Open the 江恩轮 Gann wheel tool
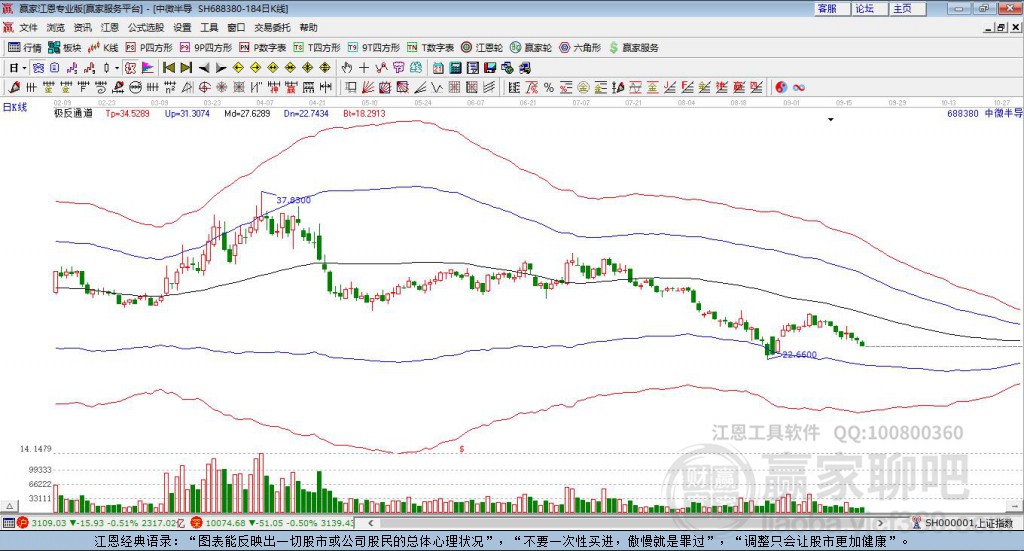Screen dimensions: 1024x551 tap(481, 48)
